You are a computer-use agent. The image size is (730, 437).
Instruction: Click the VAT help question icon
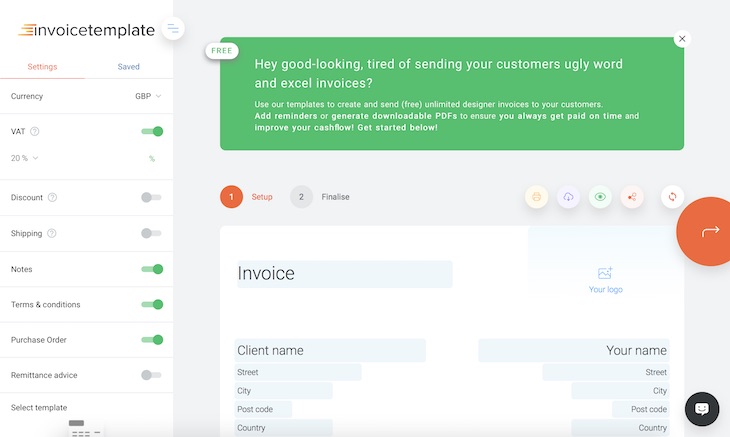tap(35, 131)
